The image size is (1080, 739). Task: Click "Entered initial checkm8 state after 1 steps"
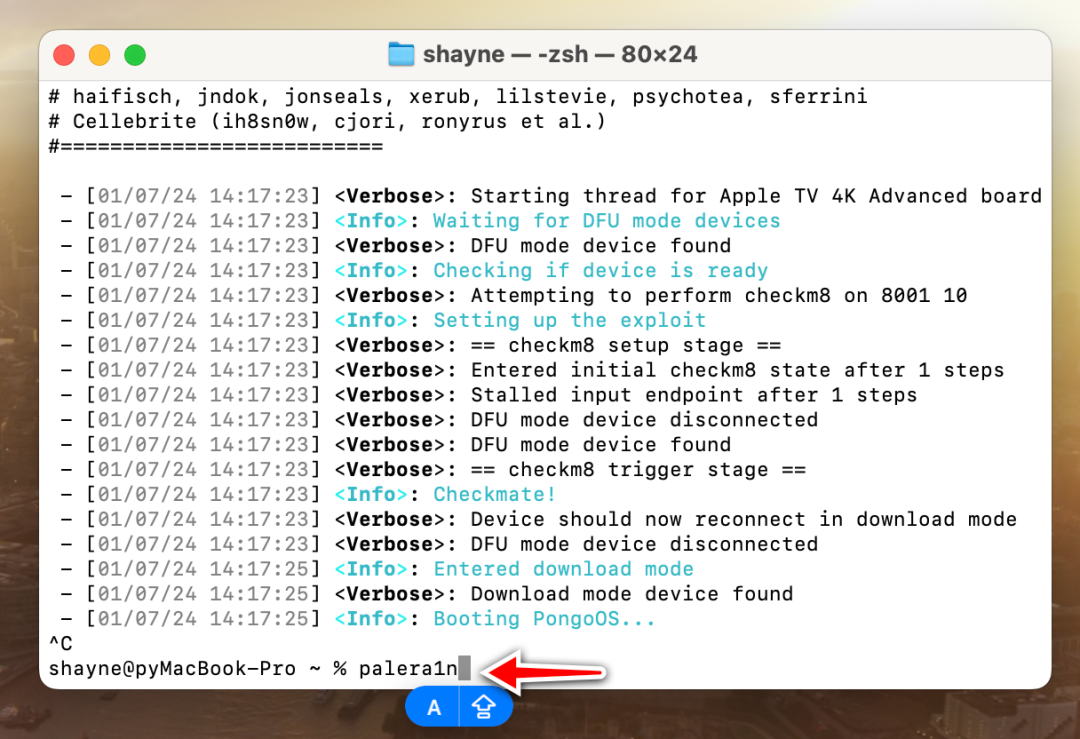737,370
